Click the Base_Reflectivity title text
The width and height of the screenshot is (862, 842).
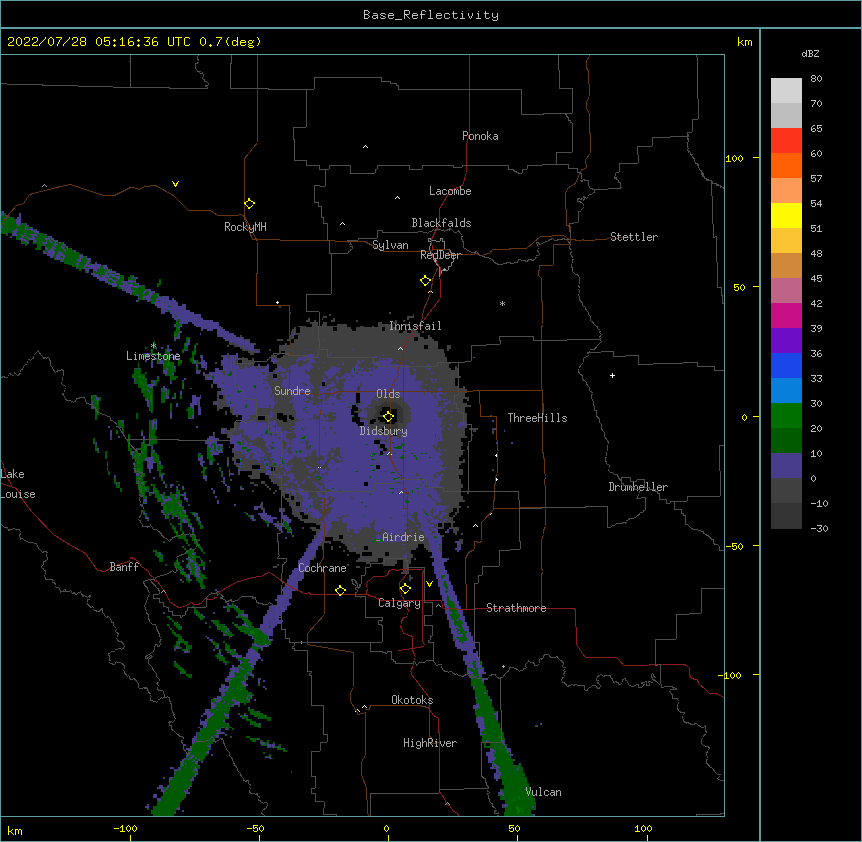pos(431,15)
